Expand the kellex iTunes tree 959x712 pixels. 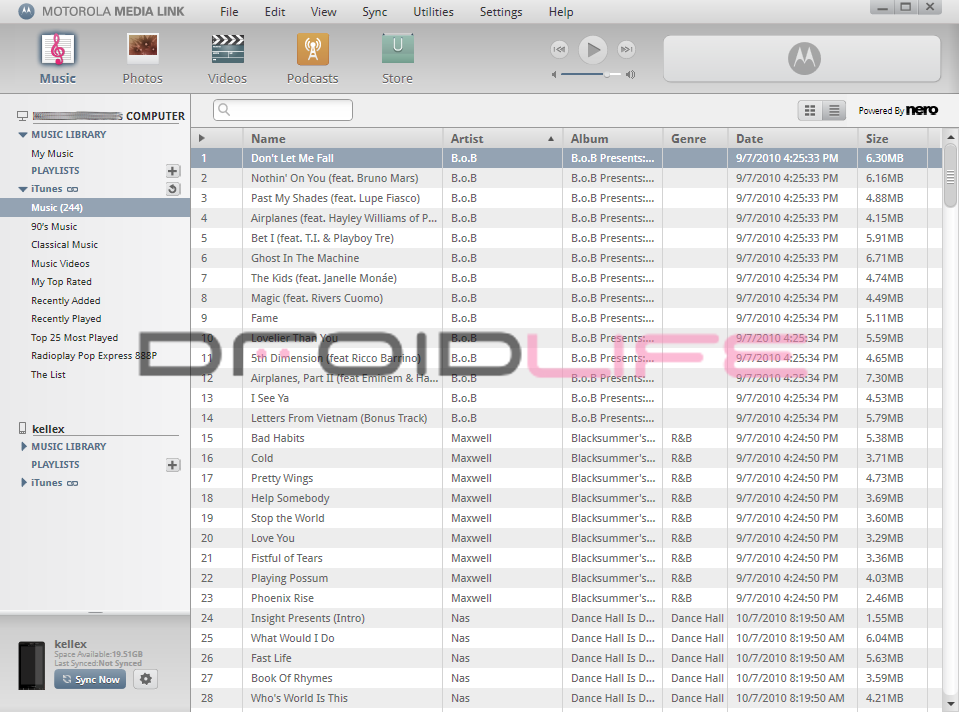click(x=24, y=483)
